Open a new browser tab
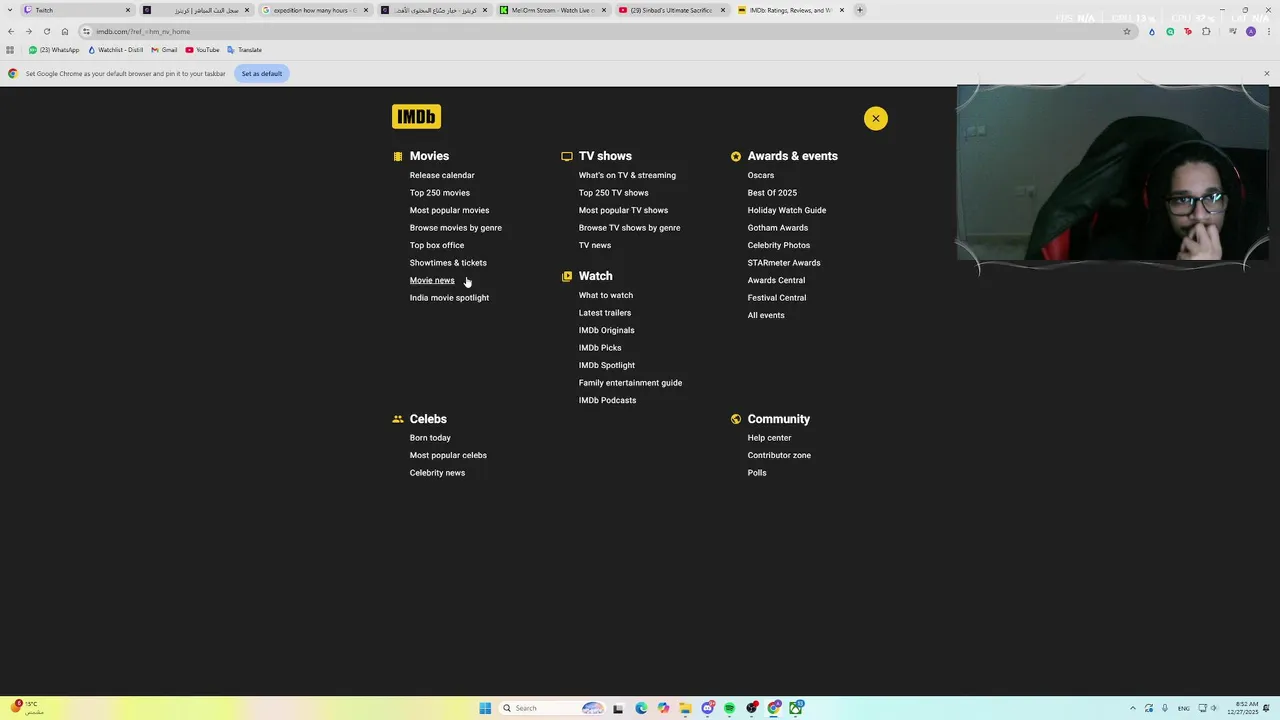This screenshot has width=1280, height=720. click(x=859, y=10)
